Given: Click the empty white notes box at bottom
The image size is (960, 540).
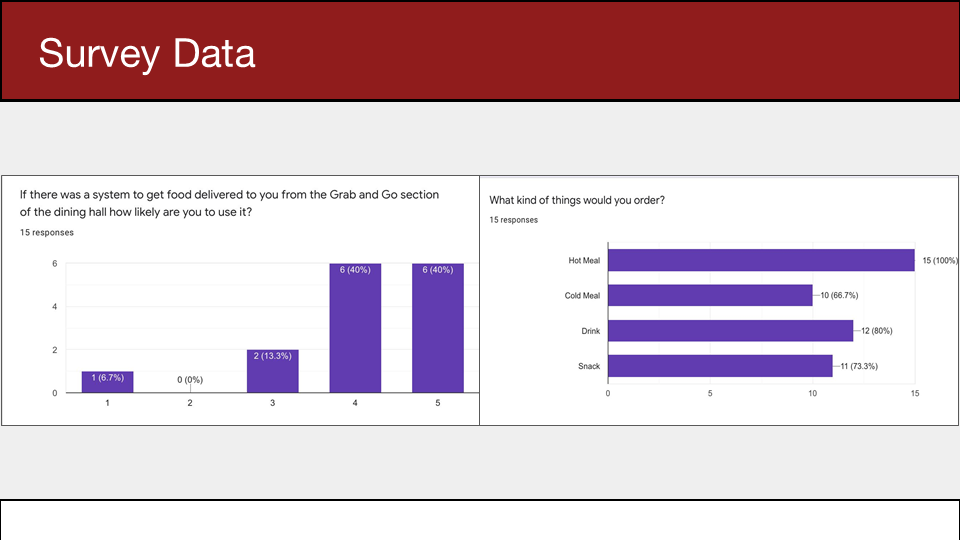Looking at the screenshot, I should (480, 520).
